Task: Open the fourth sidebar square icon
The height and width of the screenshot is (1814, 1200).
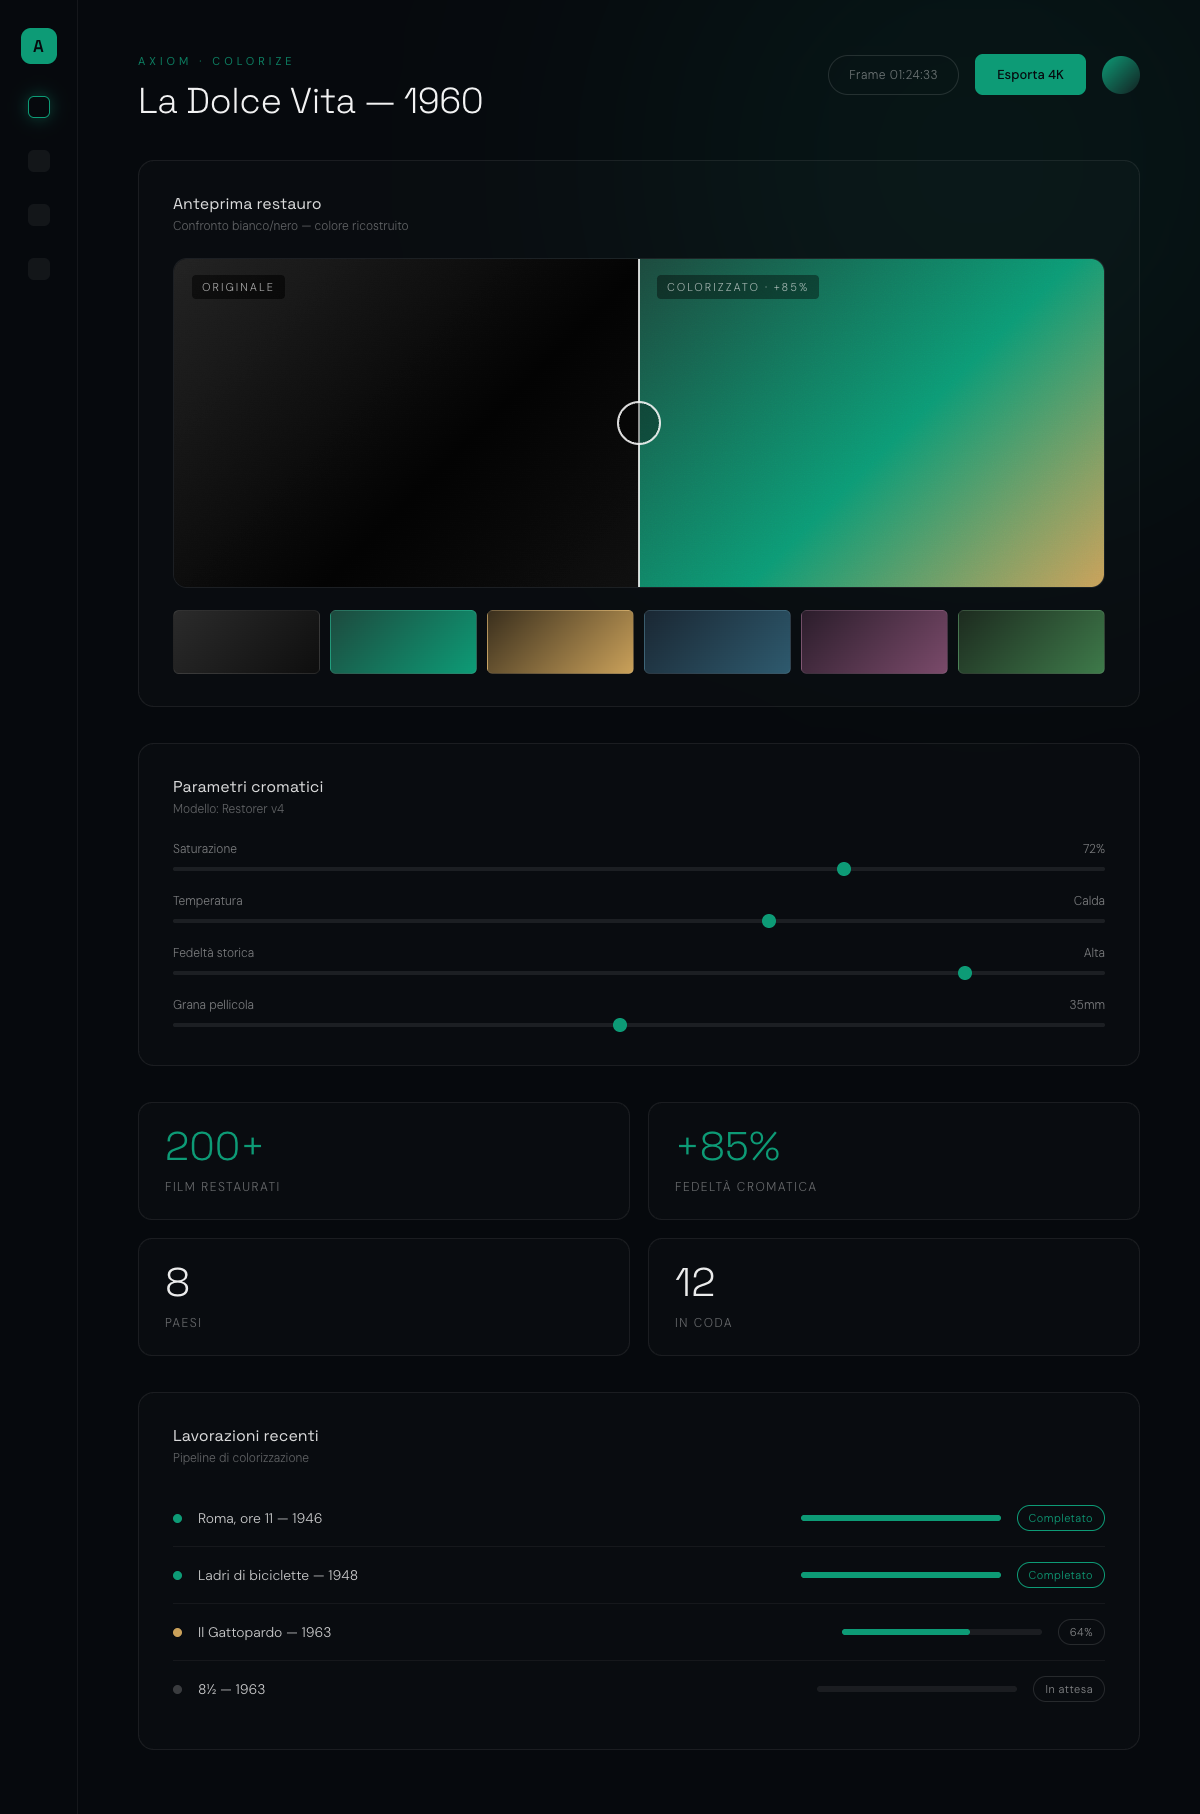Action: coord(39,269)
